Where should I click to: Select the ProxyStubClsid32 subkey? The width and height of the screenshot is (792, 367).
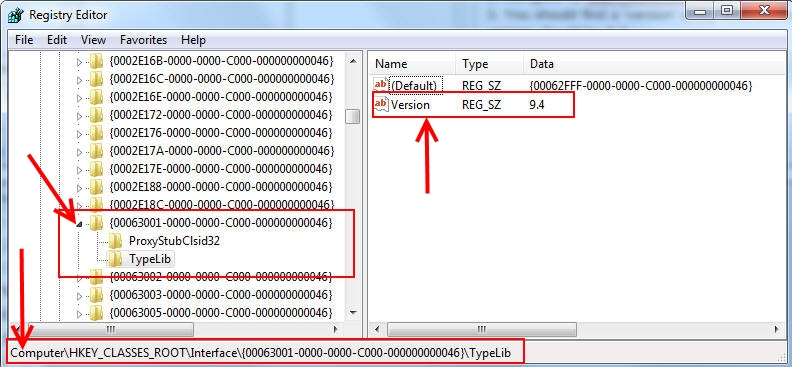pos(174,241)
